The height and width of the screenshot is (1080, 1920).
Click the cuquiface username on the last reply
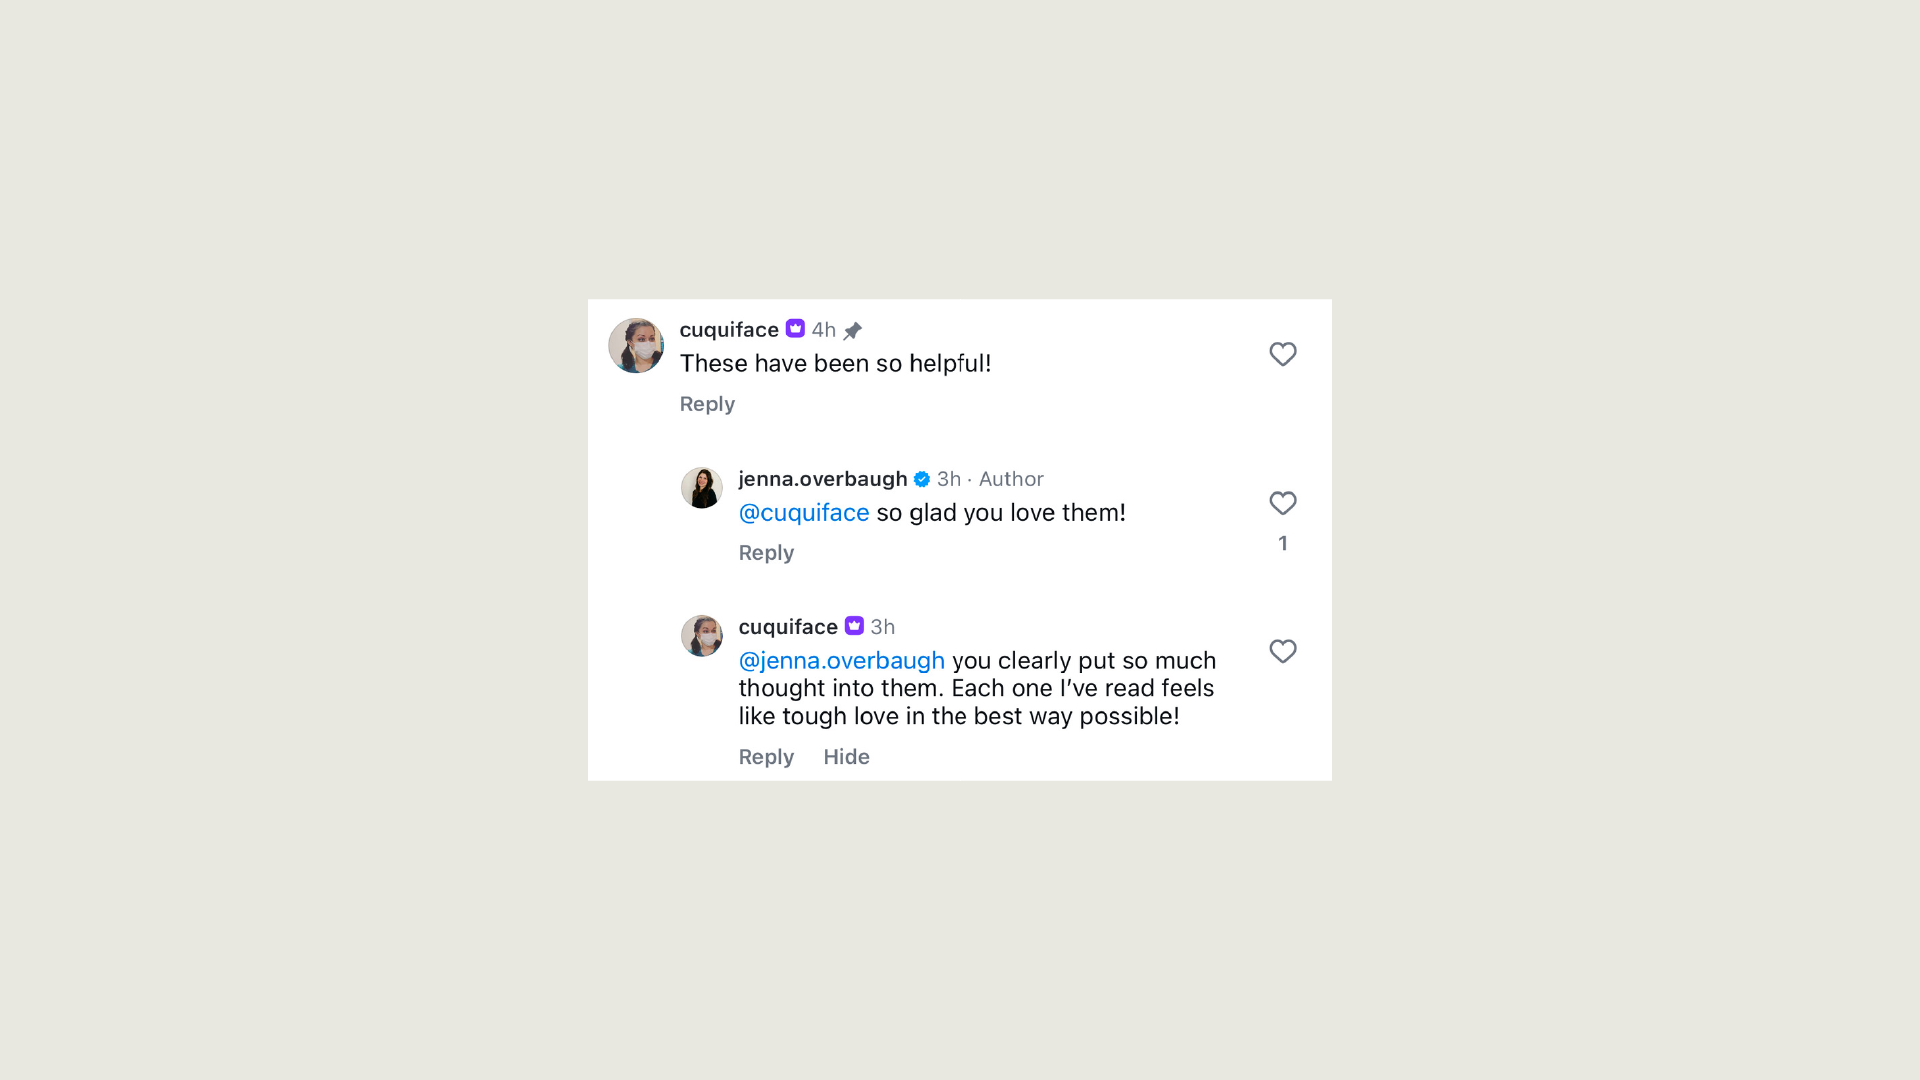[788, 627]
